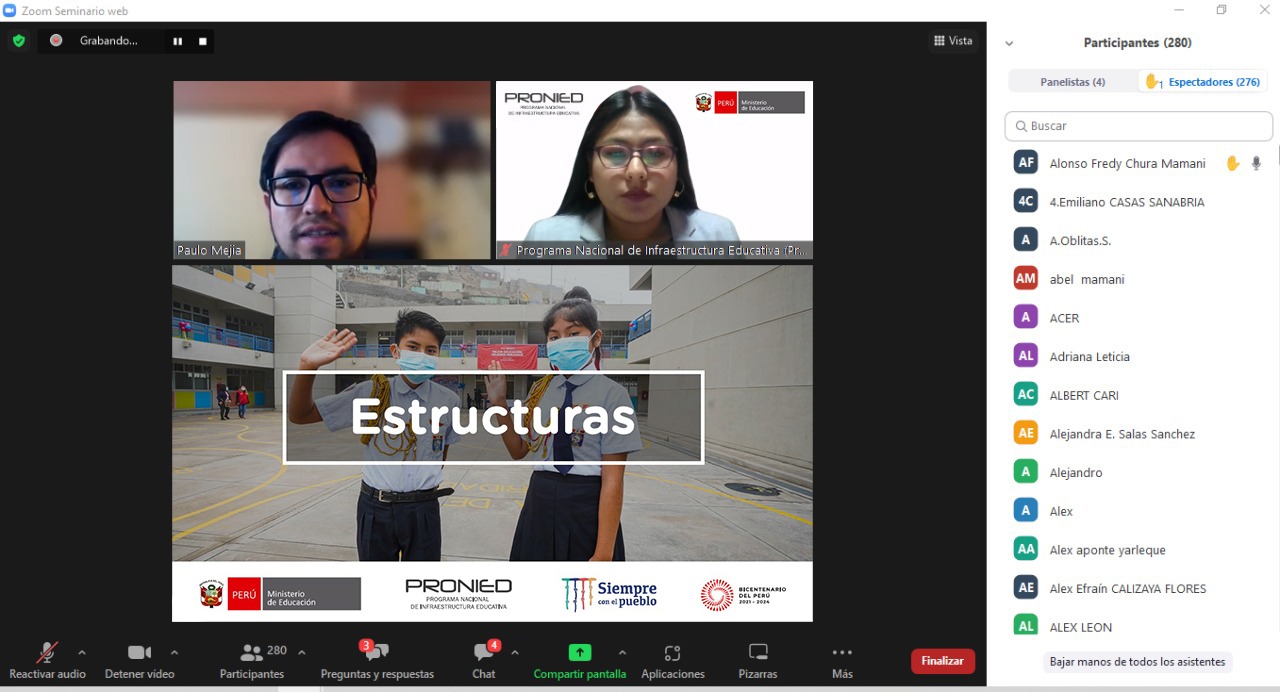Select participant Alejandro
The height and width of the screenshot is (692, 1280).
1139,472
